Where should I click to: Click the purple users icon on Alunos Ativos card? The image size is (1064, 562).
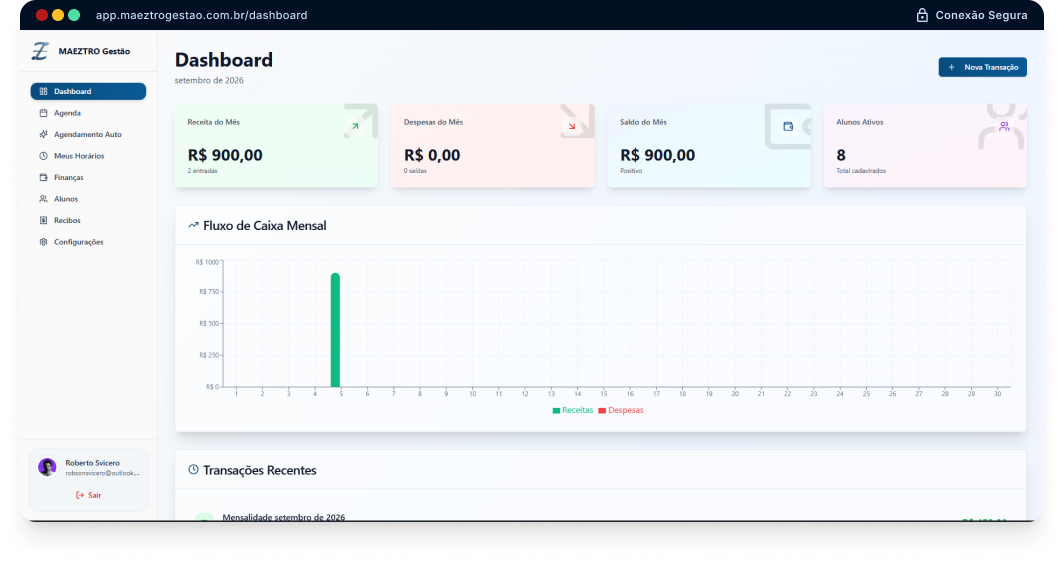[1004, 126]
